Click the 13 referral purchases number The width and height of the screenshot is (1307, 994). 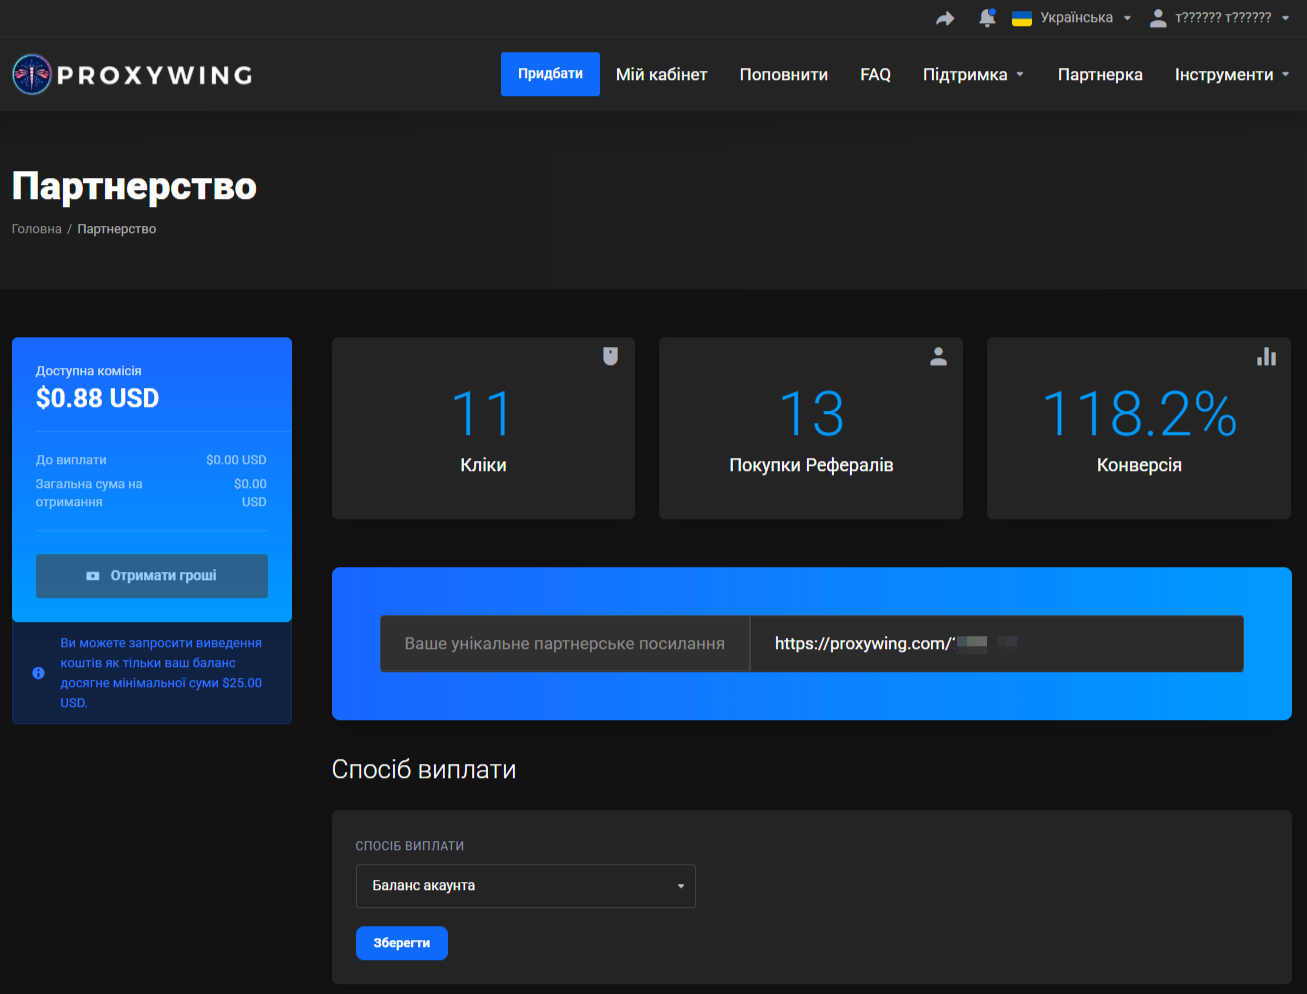click(x=812, y=413)
